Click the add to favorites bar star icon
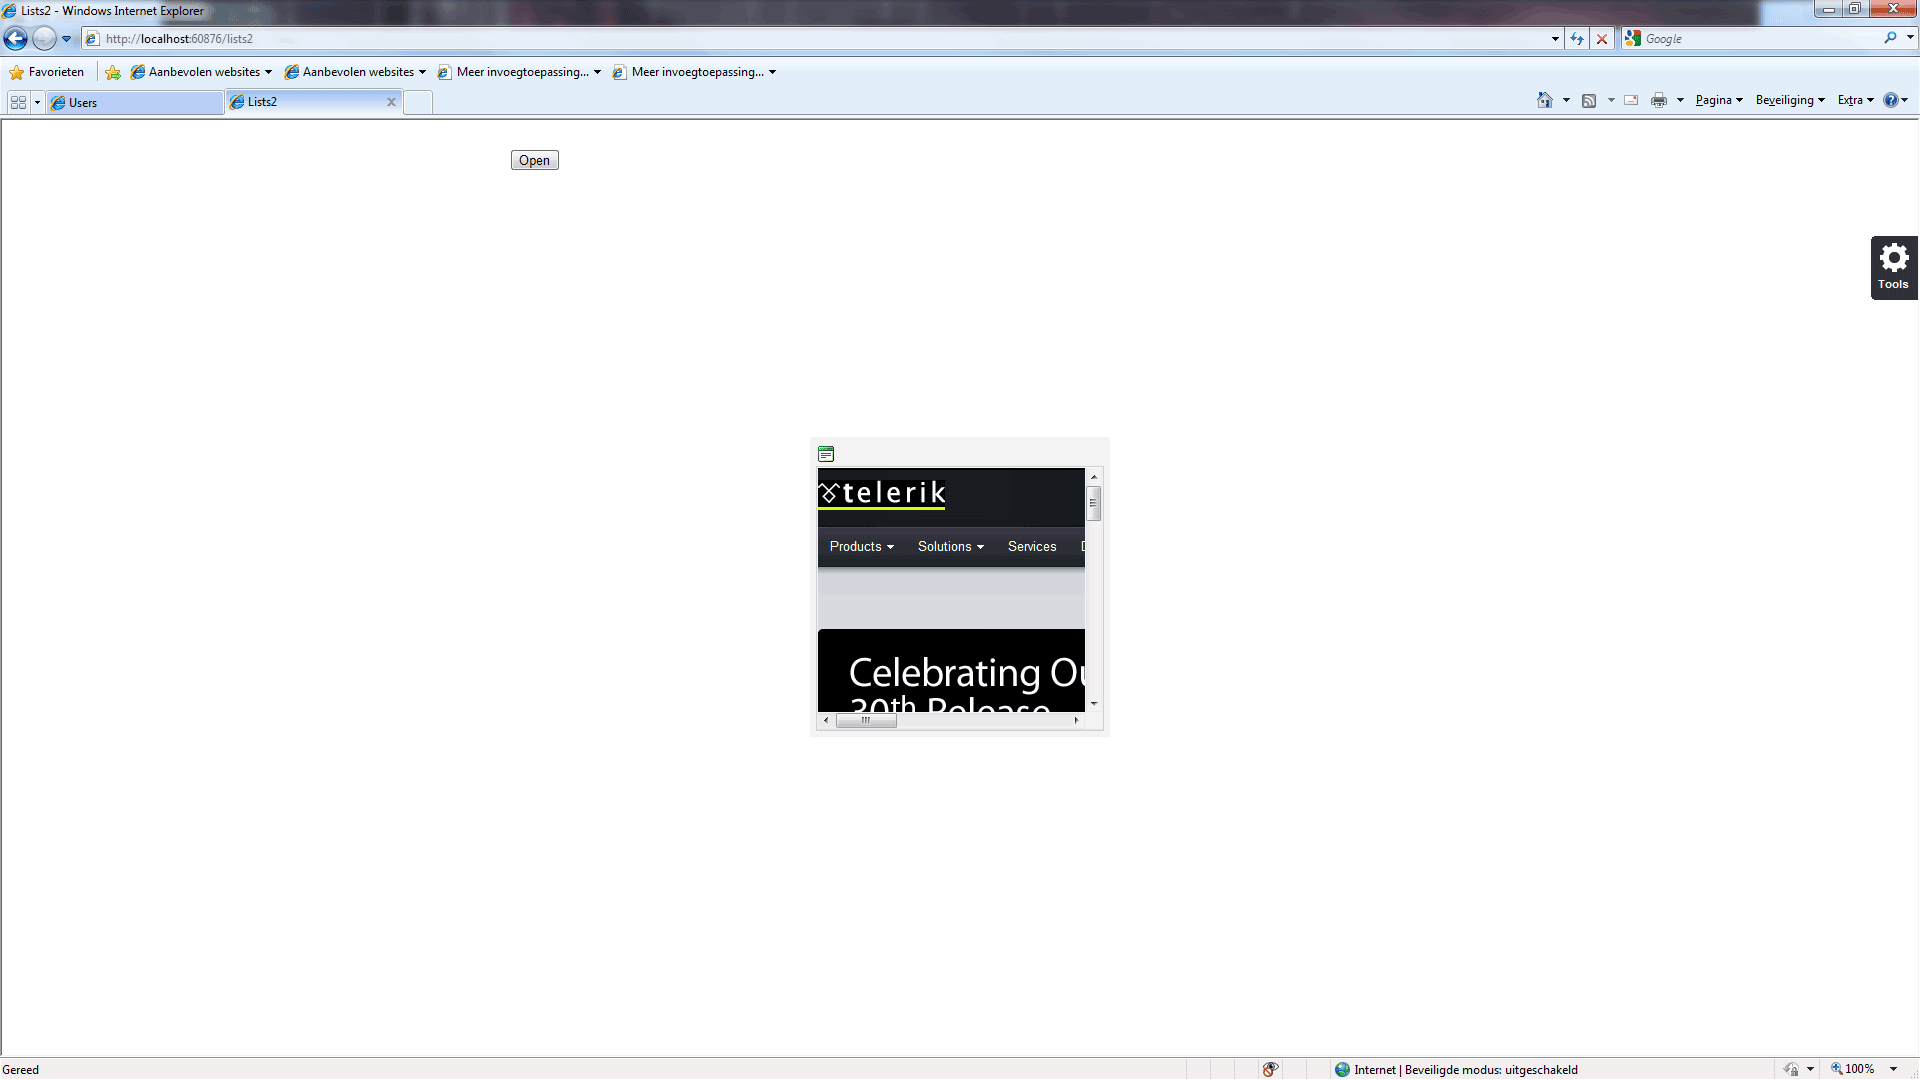 pyautogui.click(x=113, y=72)
